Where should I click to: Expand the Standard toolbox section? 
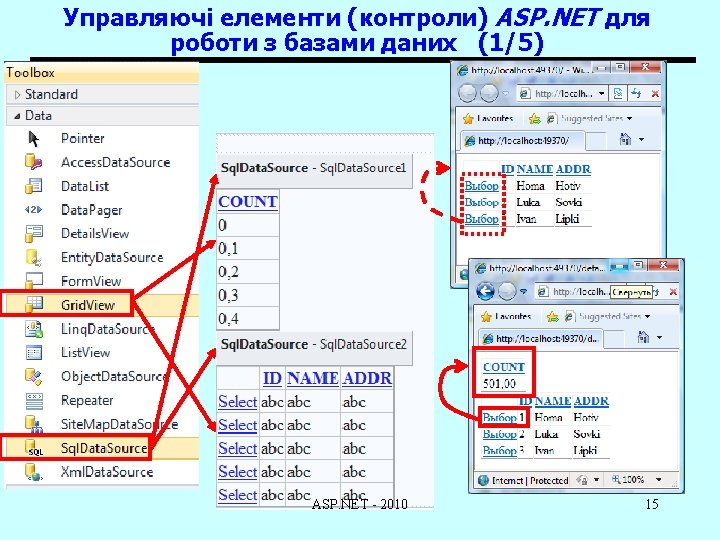(x=17, y=95)
